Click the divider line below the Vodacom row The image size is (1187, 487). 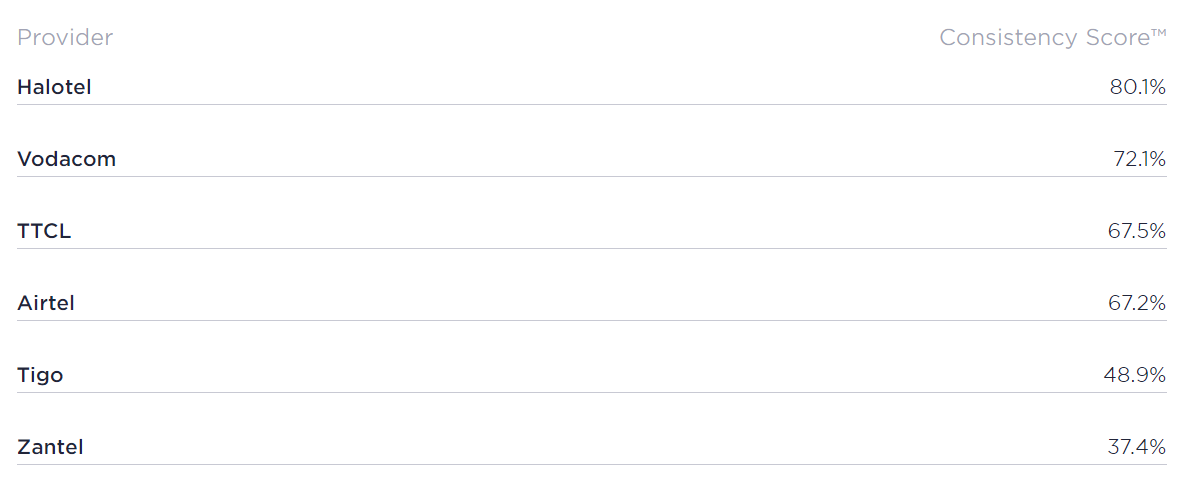pyautogui.click(x=591, y=176)
